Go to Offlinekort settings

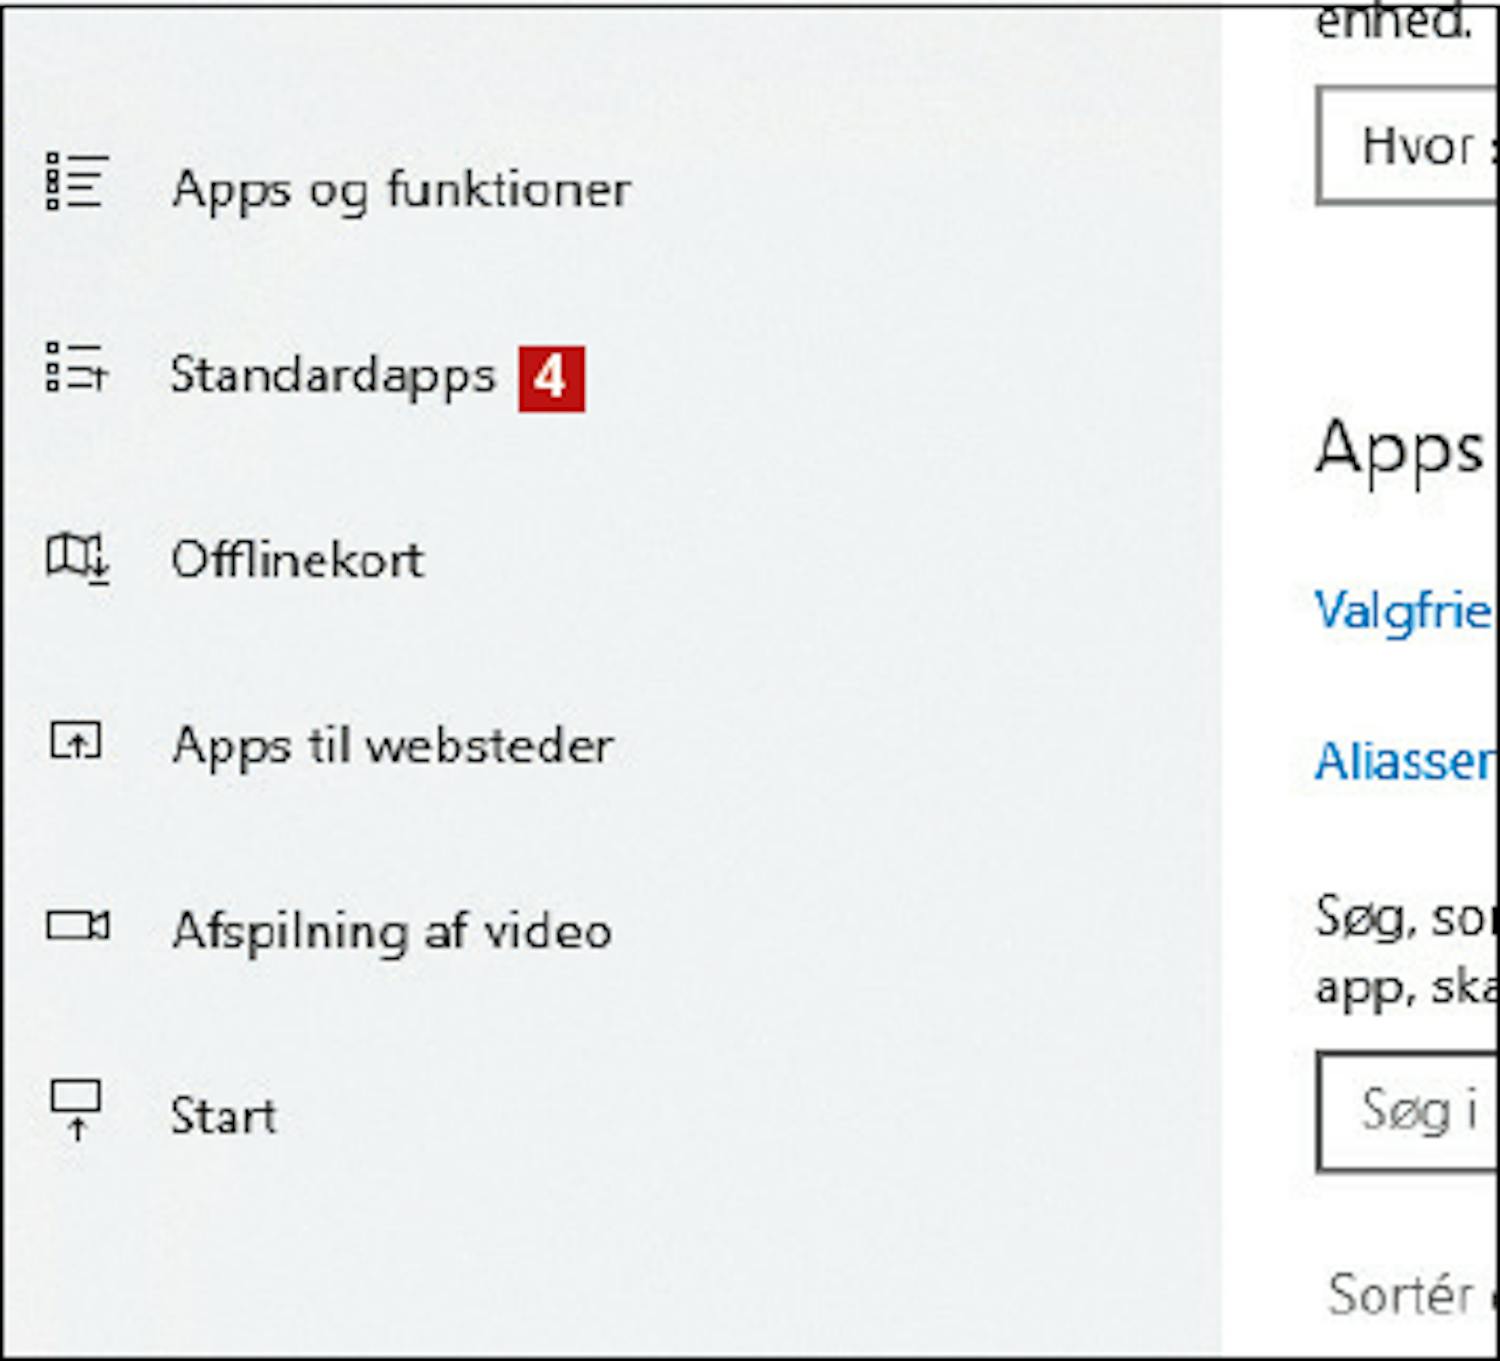pos(297,559)
